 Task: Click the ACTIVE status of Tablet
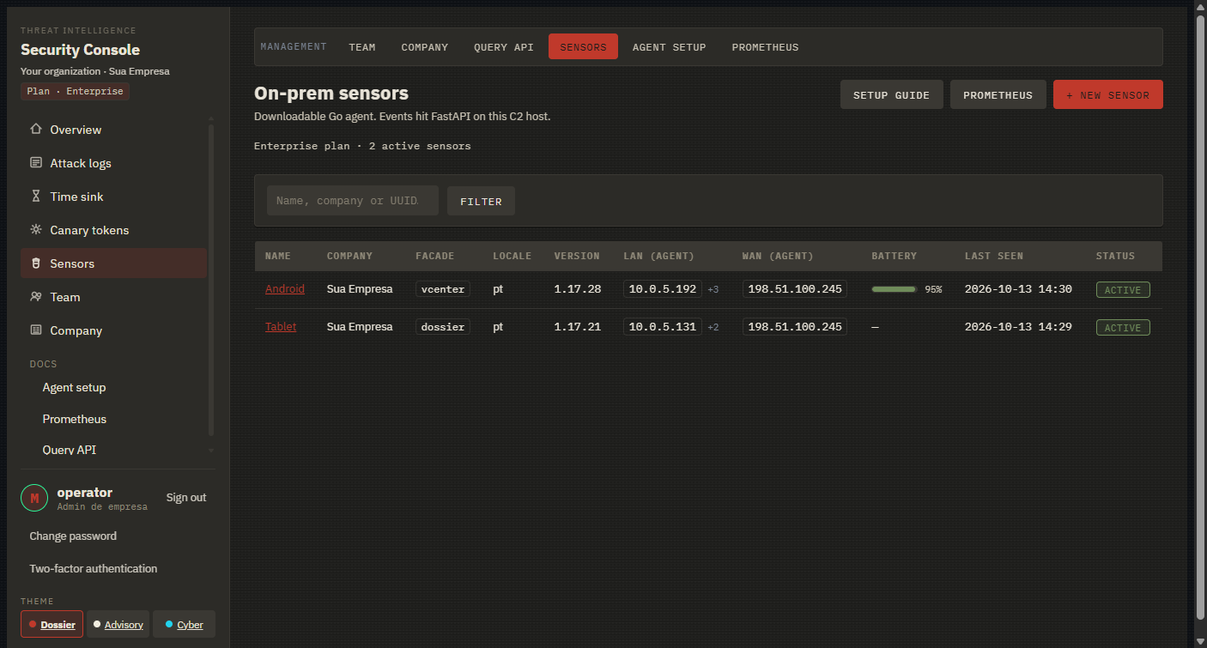1123,328
